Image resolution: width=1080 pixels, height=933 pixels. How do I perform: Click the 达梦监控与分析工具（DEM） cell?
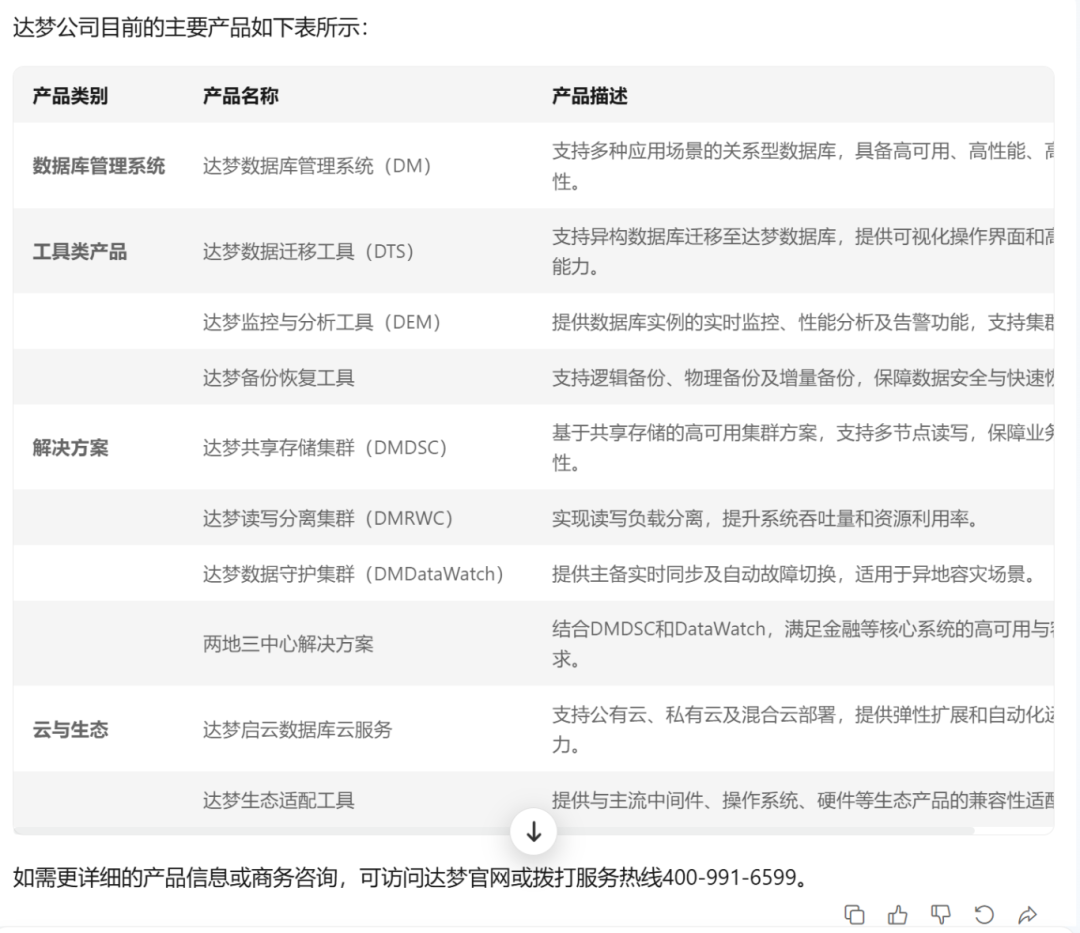[321, 322]
